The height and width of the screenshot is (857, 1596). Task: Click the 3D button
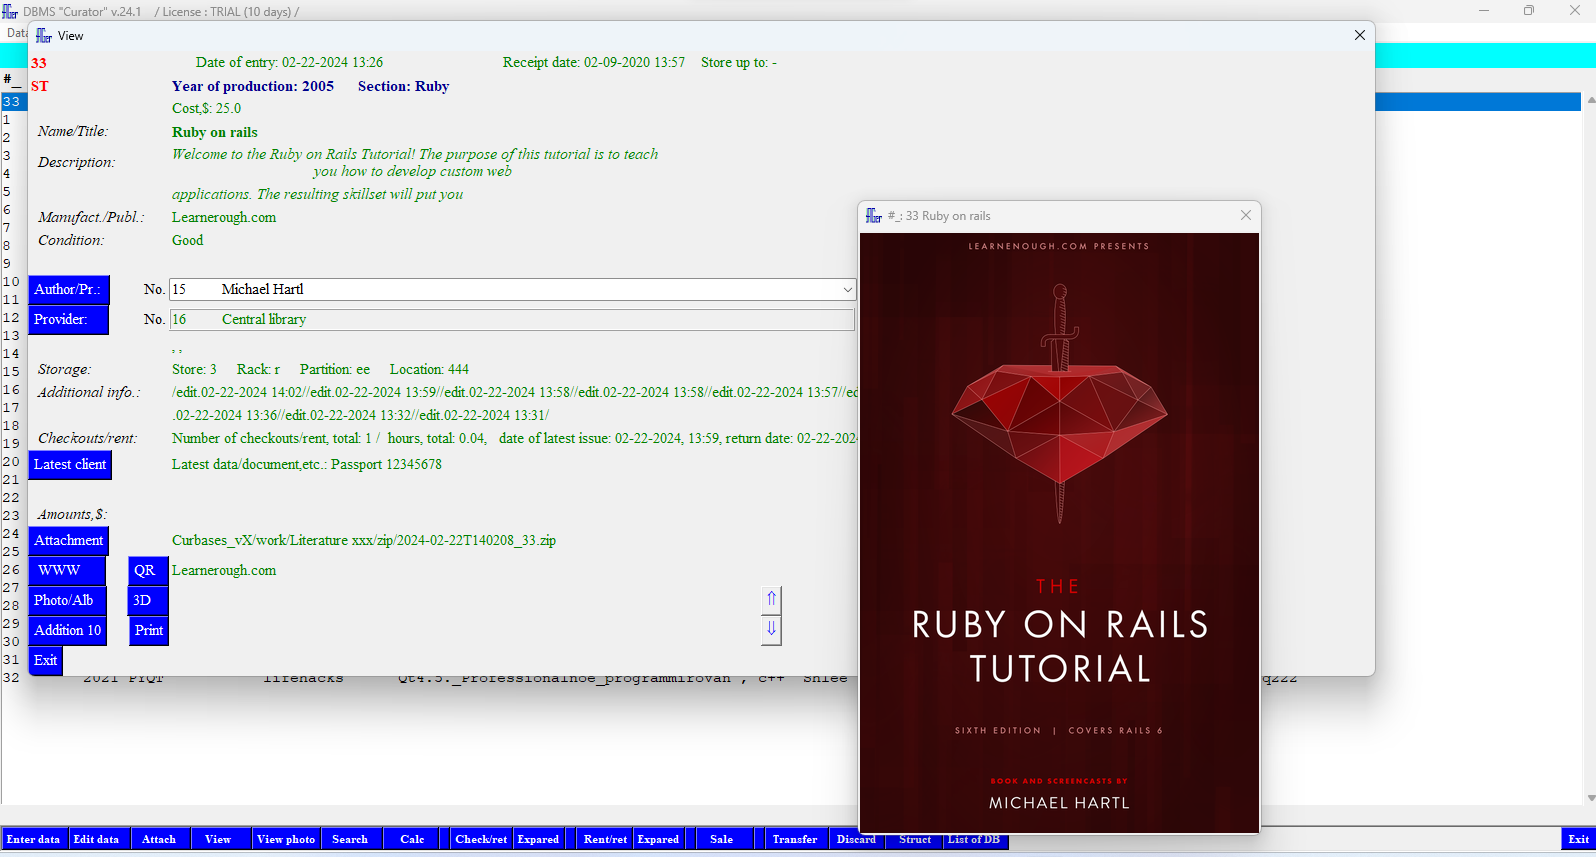click(x=148, y=601)
